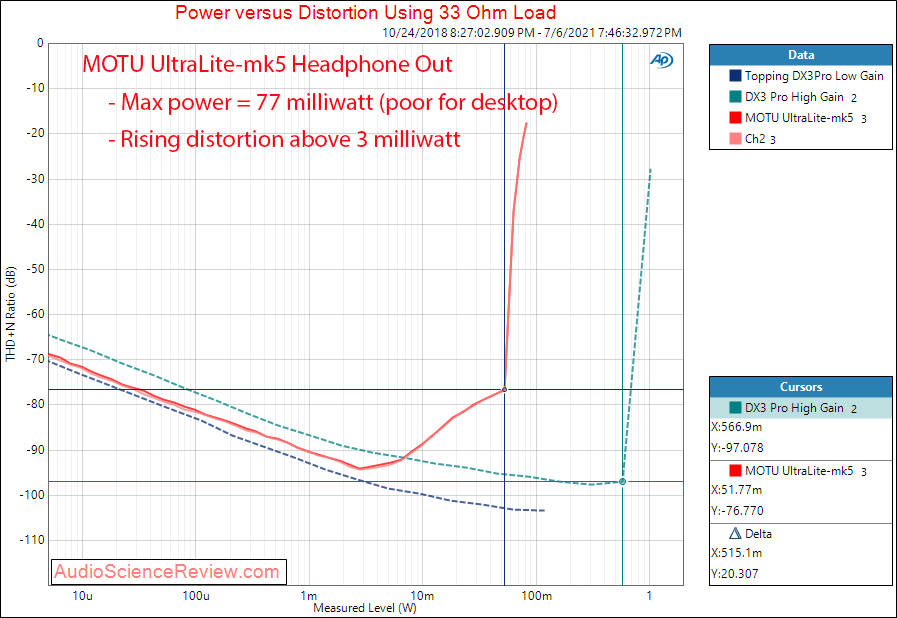Image resolution: width=897 pixels, height=618 pixels.
Task: Click the '100m' x-axis tick label
Action: coord(537,596)
